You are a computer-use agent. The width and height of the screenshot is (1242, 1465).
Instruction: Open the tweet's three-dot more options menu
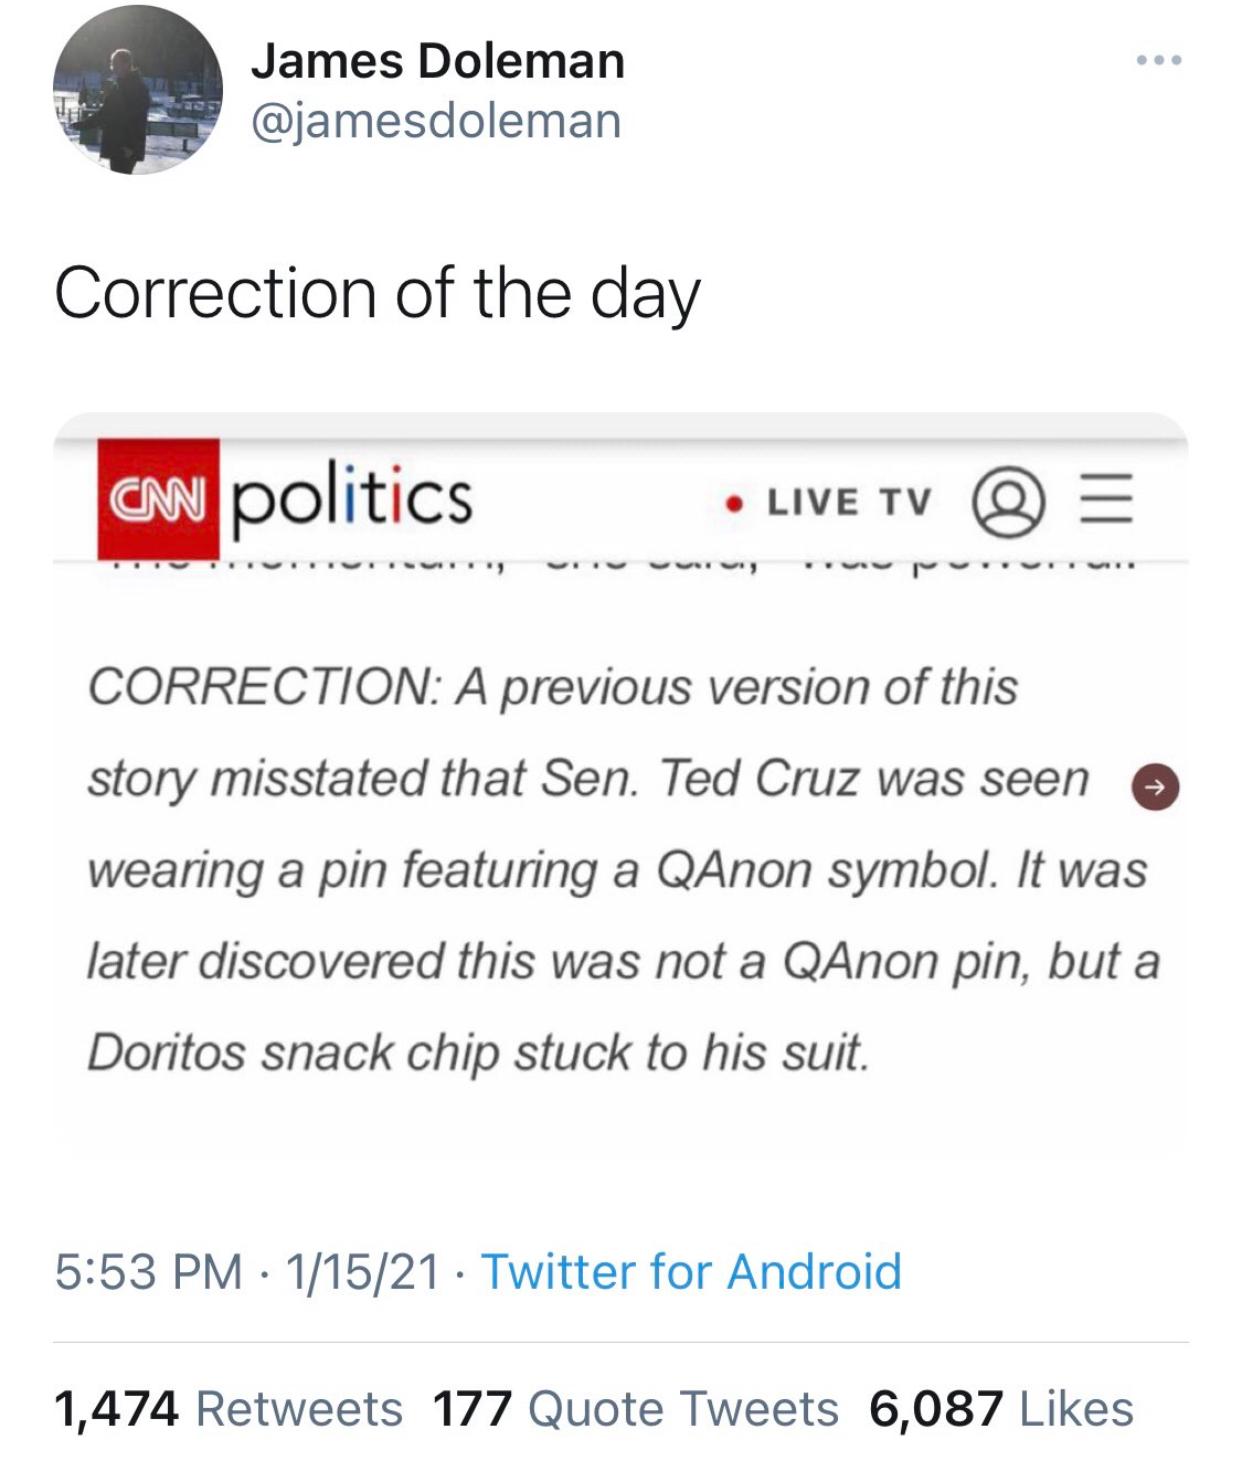[x=1160, y=61]
